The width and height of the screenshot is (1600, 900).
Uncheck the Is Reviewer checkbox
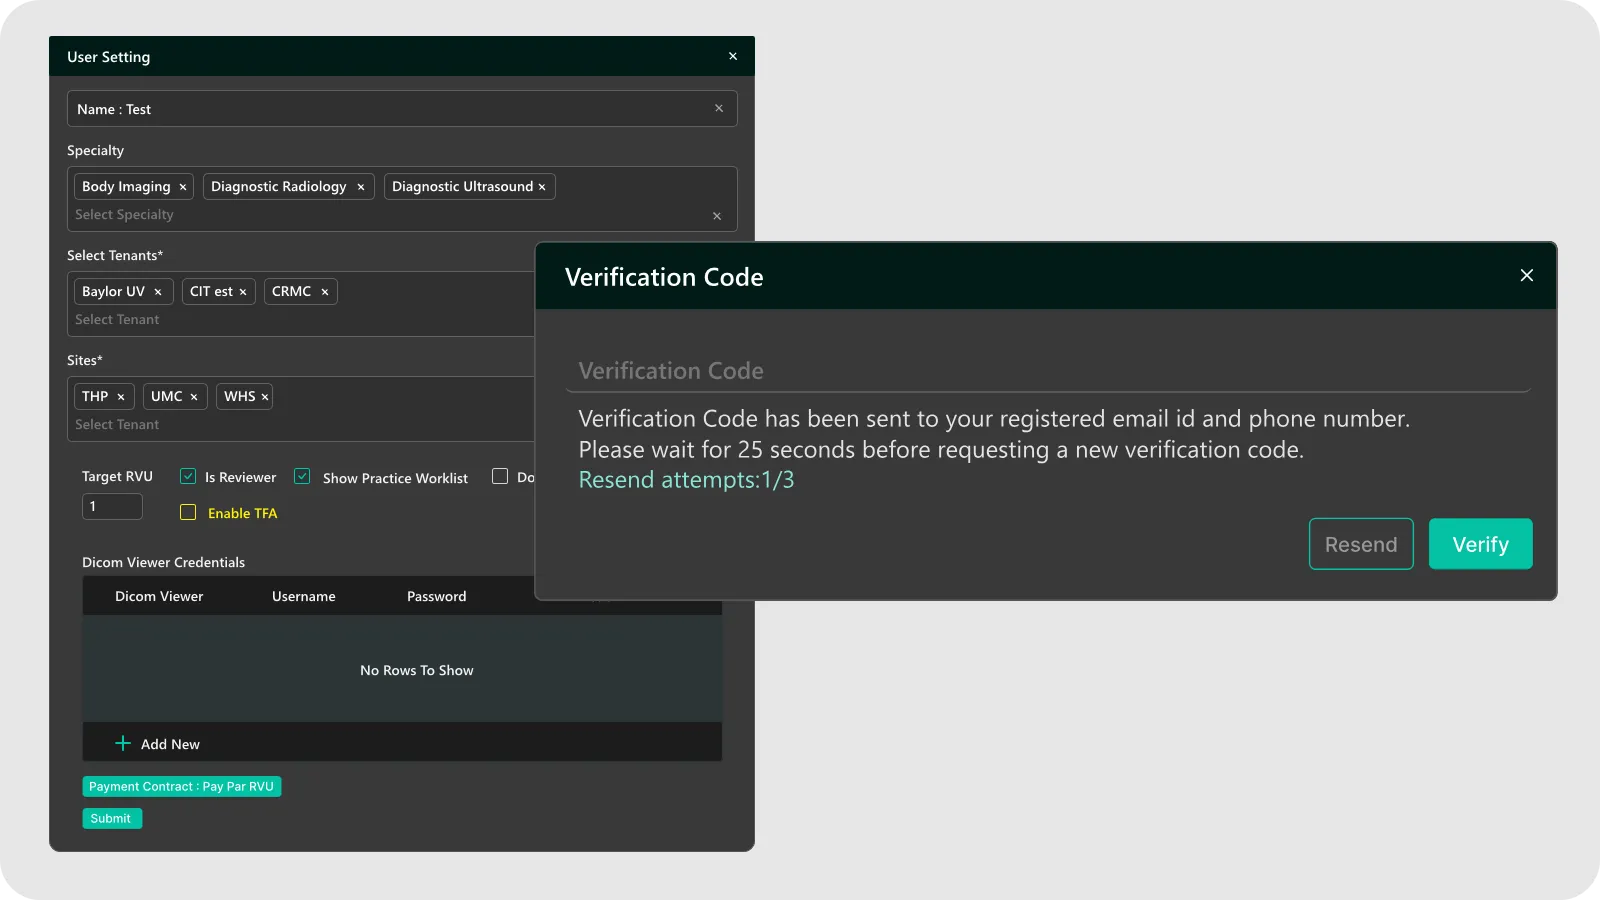click(188, 477)
